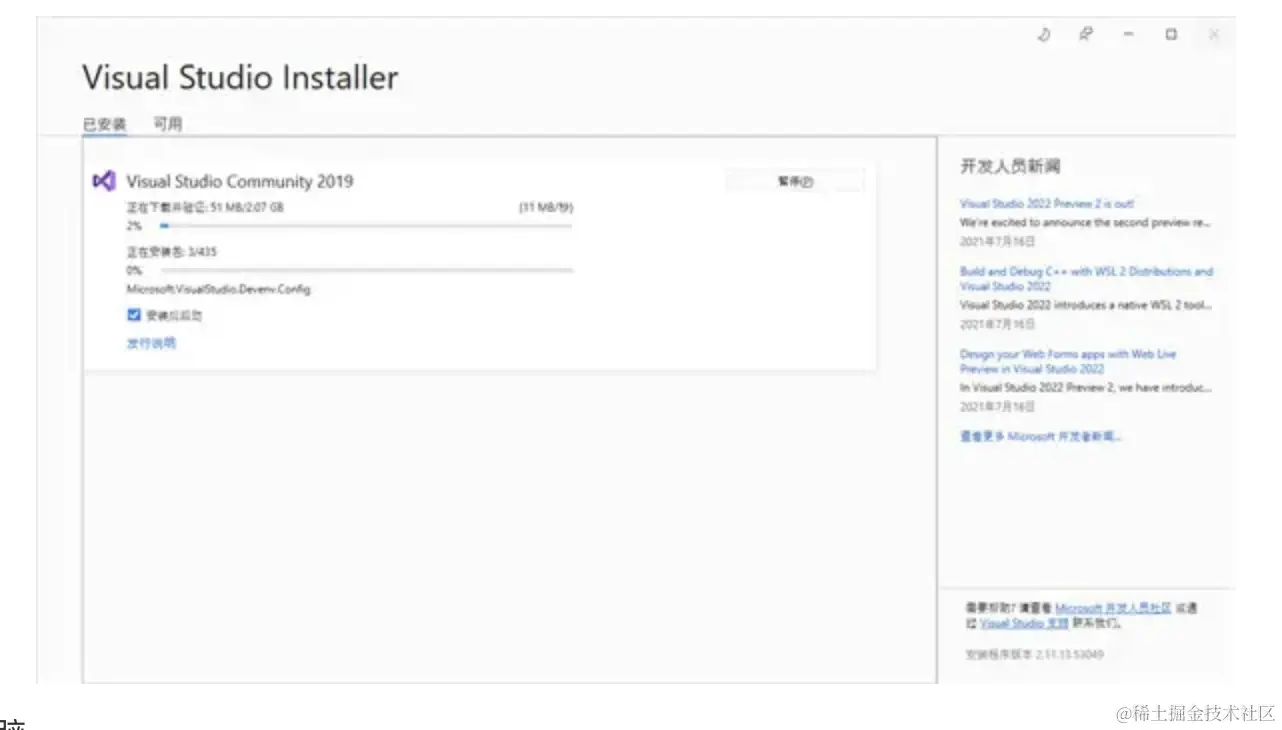The image size is (1282, 730).
Task: Click the download progress bar at 2%
Action: point(366,226)
